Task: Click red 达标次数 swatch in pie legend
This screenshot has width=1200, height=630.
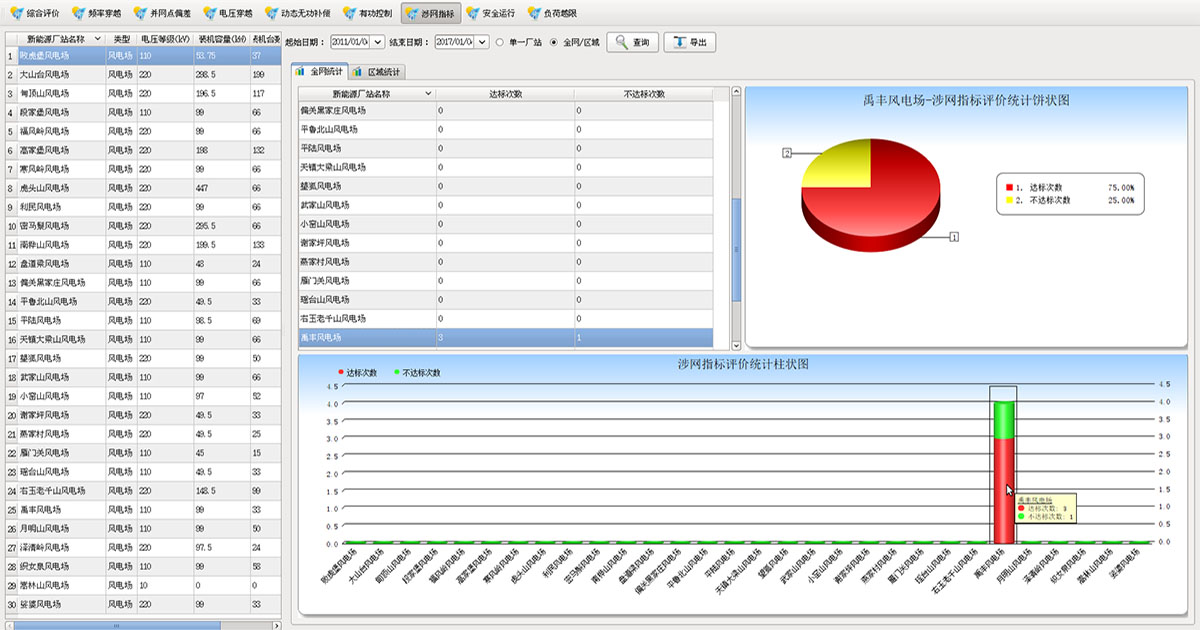Action: point(1009,187)
